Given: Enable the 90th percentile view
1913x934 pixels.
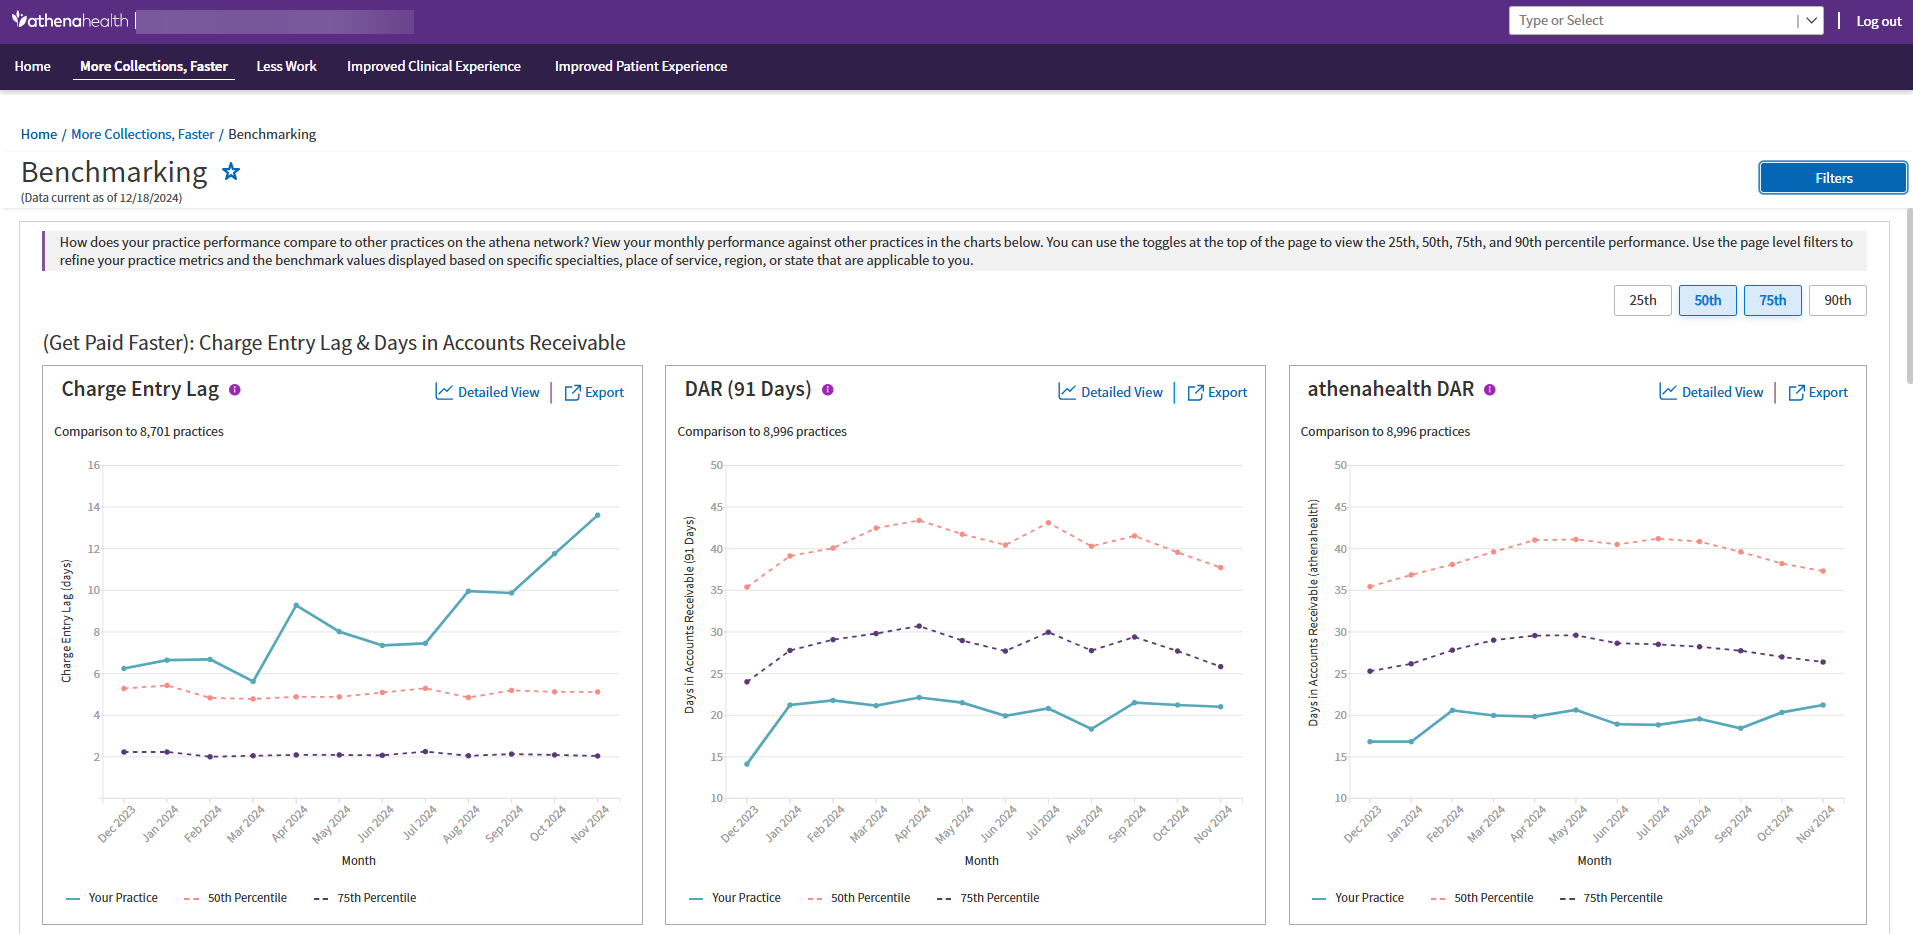Looking at the screenshot, I should tap(1837, 300).
